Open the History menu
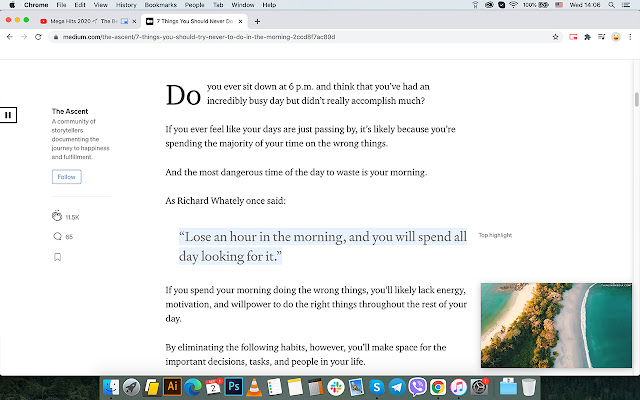 tap(126, 5)
